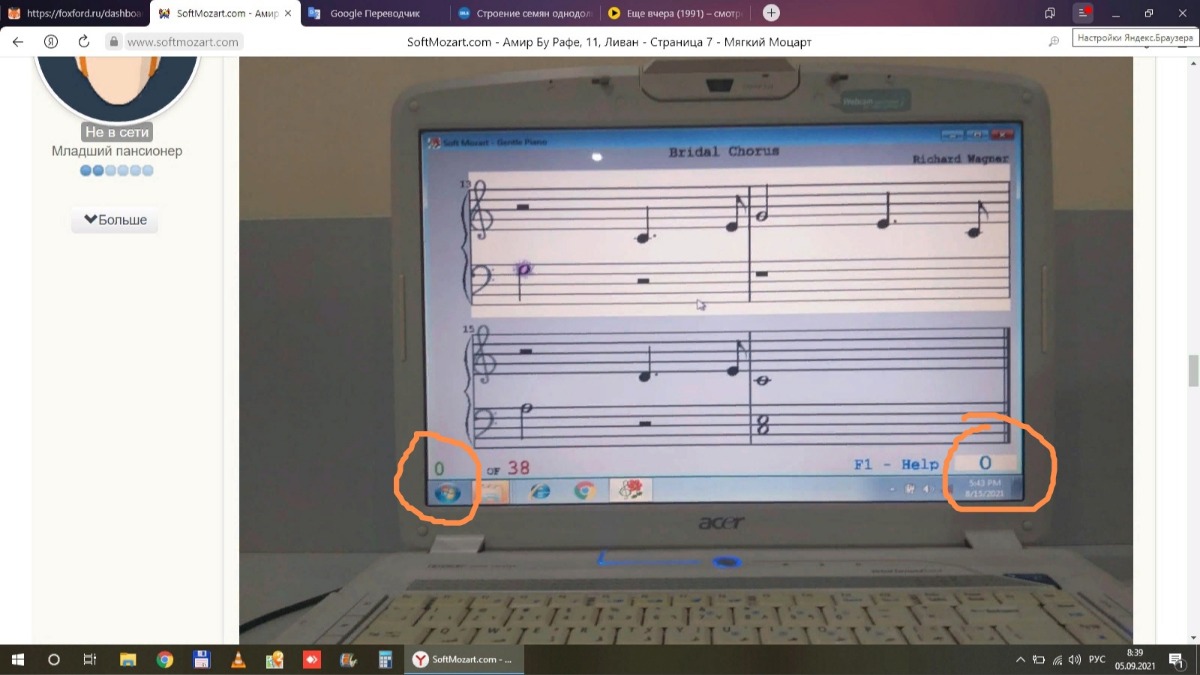
Task: Open Google Chrome from the taskbar
Action: coord(165,660)
